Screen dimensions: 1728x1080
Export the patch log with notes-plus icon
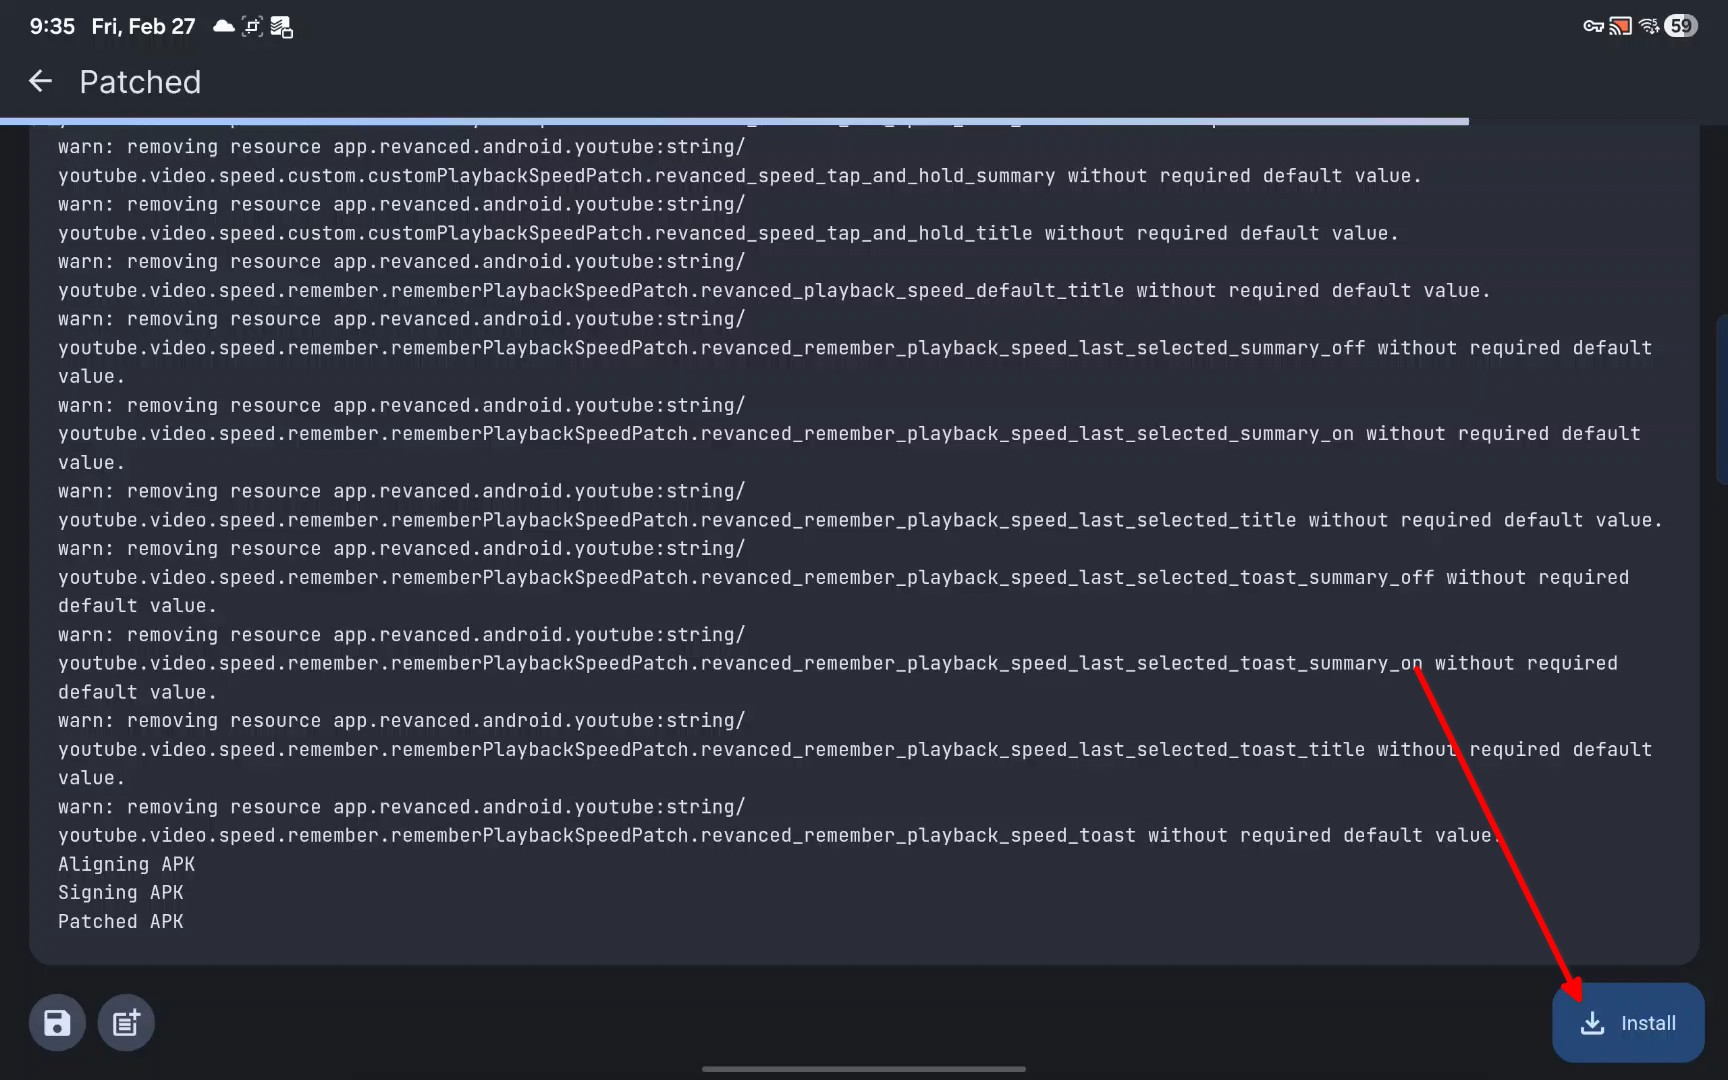pyautogui.click(x=126, y=1023)
